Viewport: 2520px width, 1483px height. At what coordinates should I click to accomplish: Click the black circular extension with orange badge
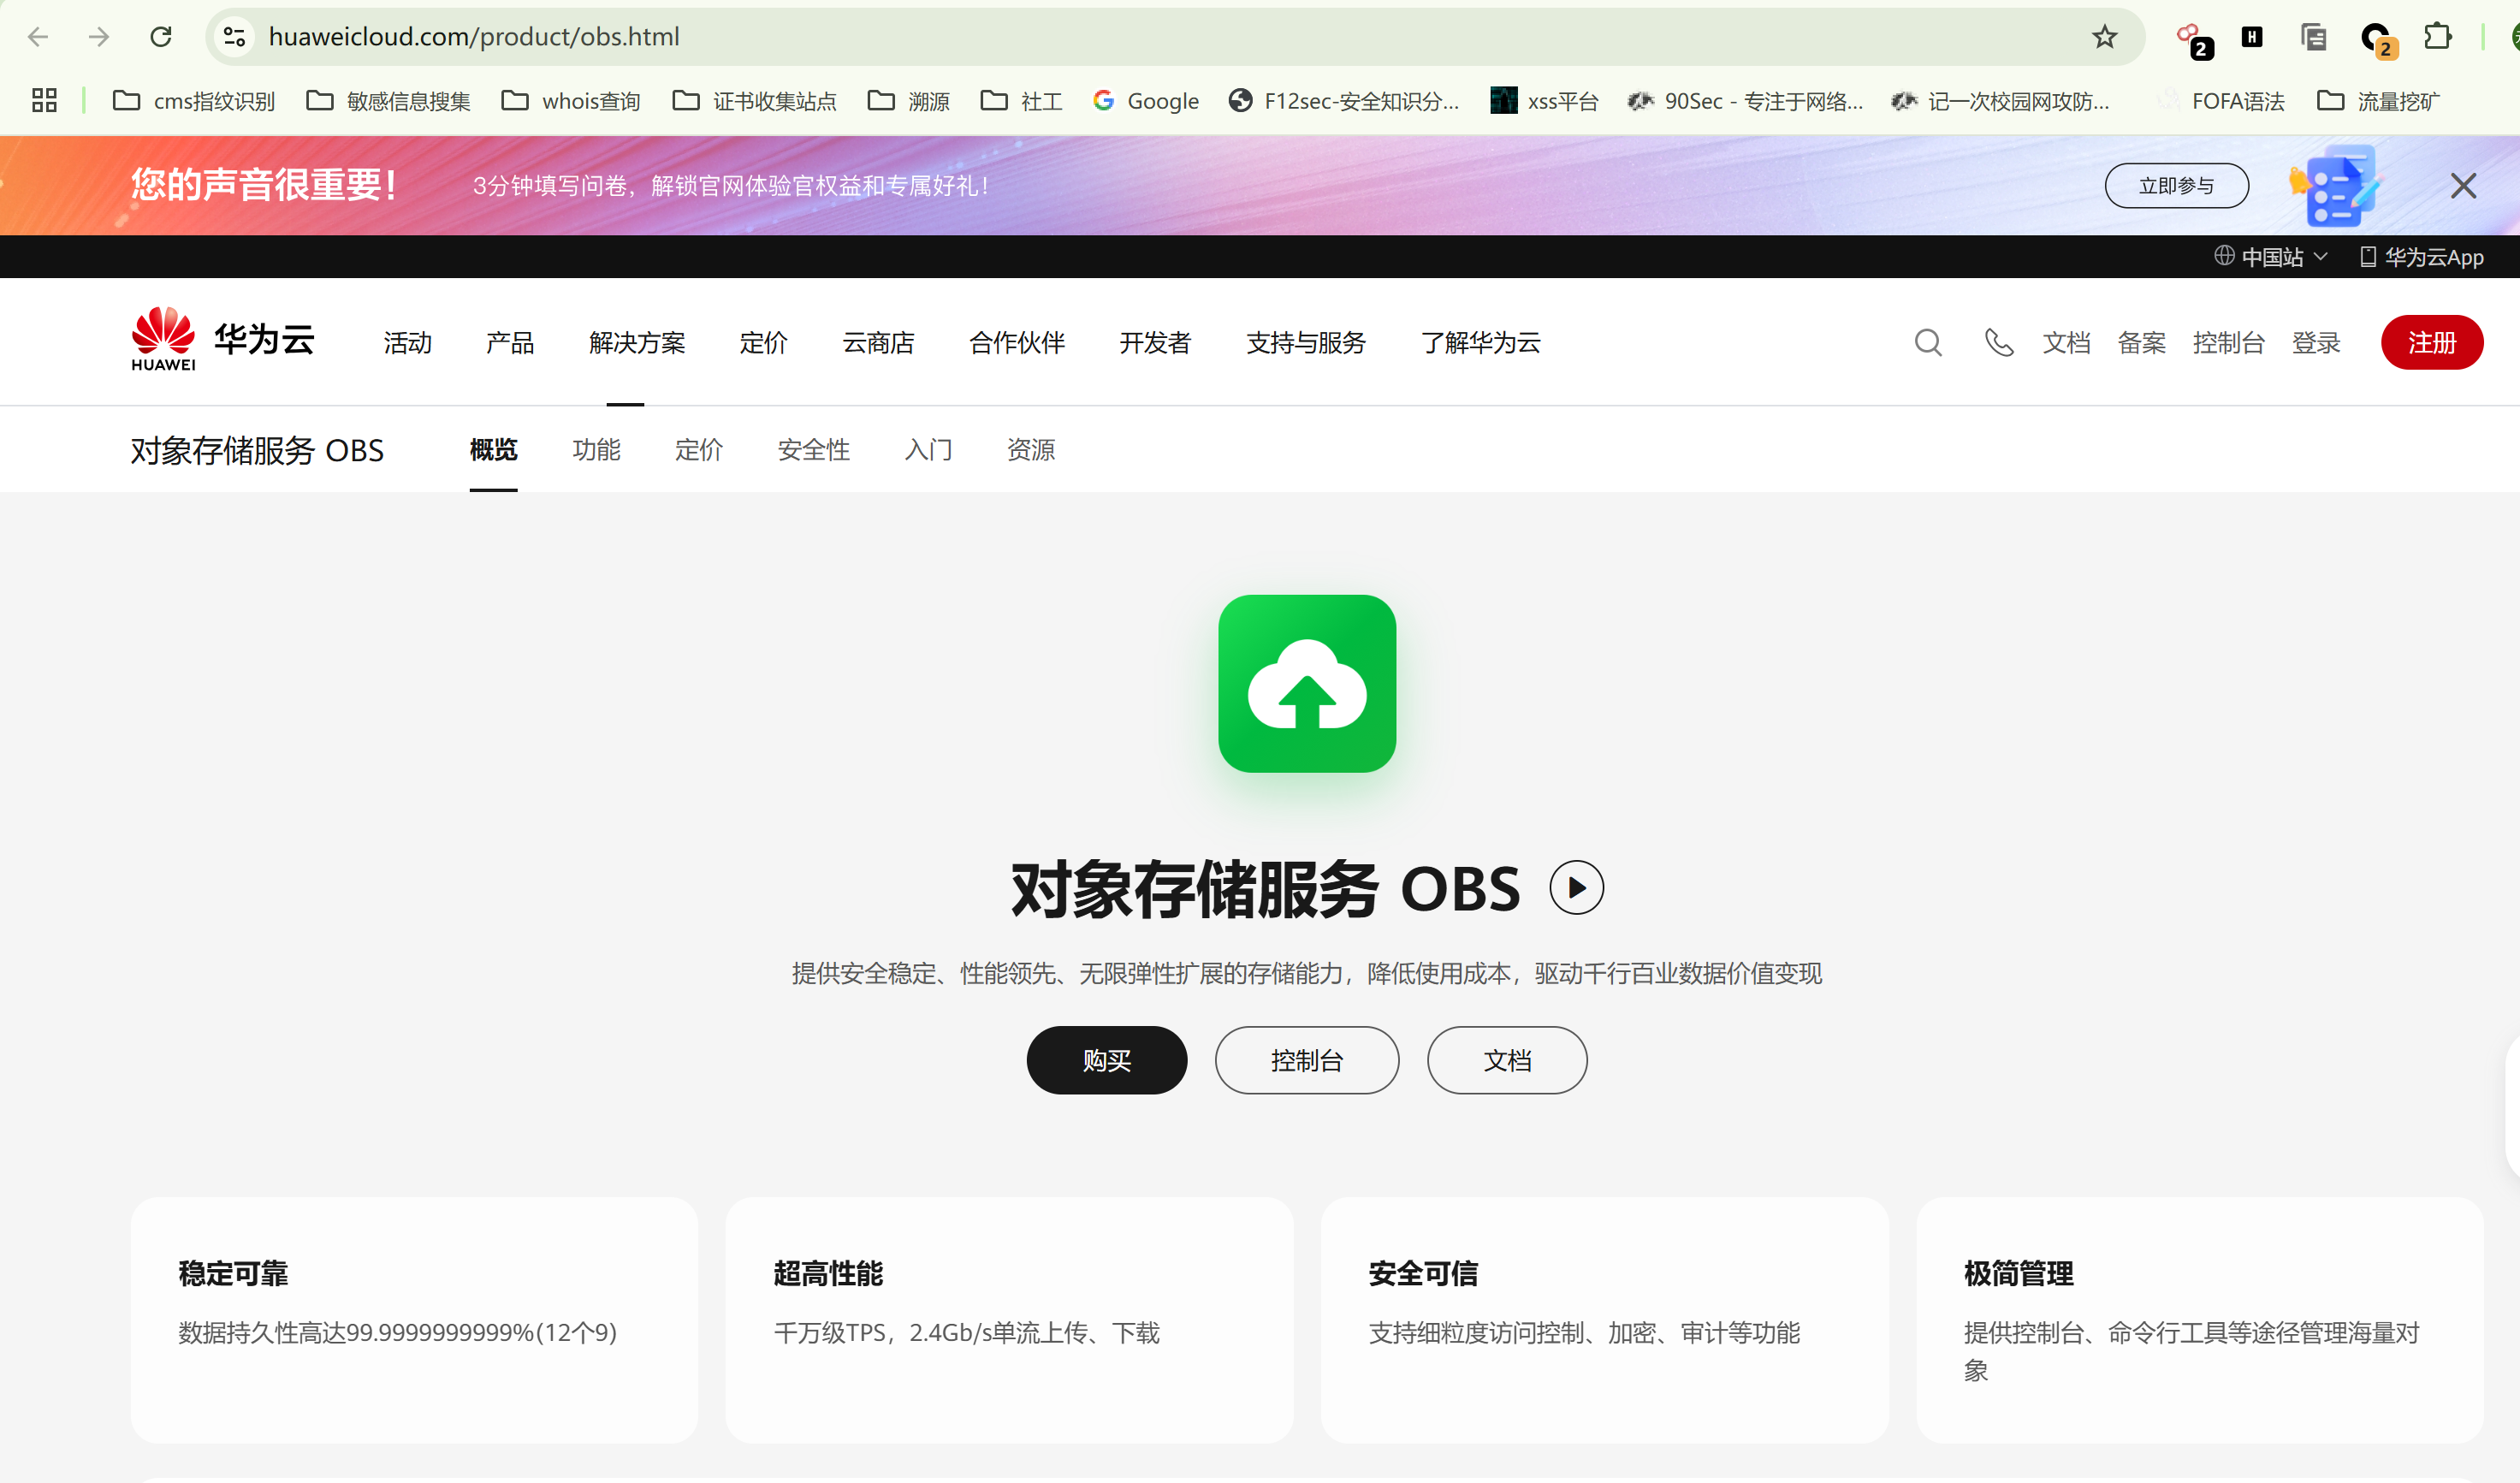2378,40
